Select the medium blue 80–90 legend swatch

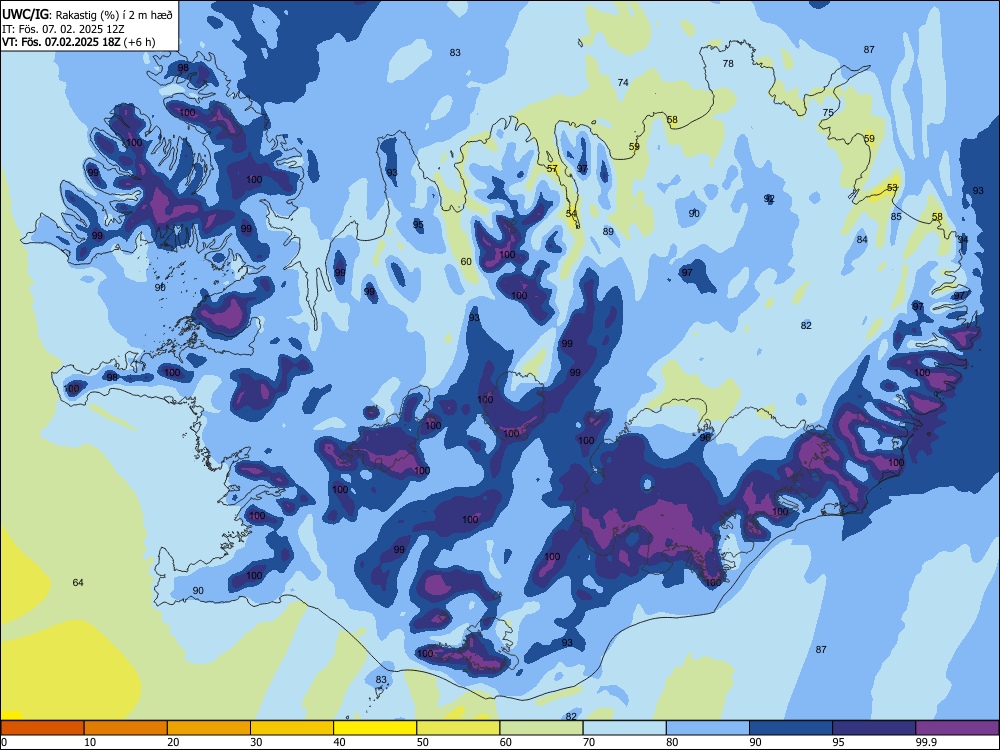click(708, 728)
